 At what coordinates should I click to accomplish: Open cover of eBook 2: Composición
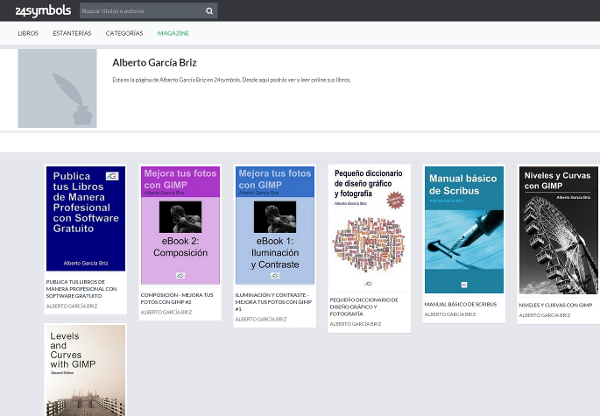(180, 225)
